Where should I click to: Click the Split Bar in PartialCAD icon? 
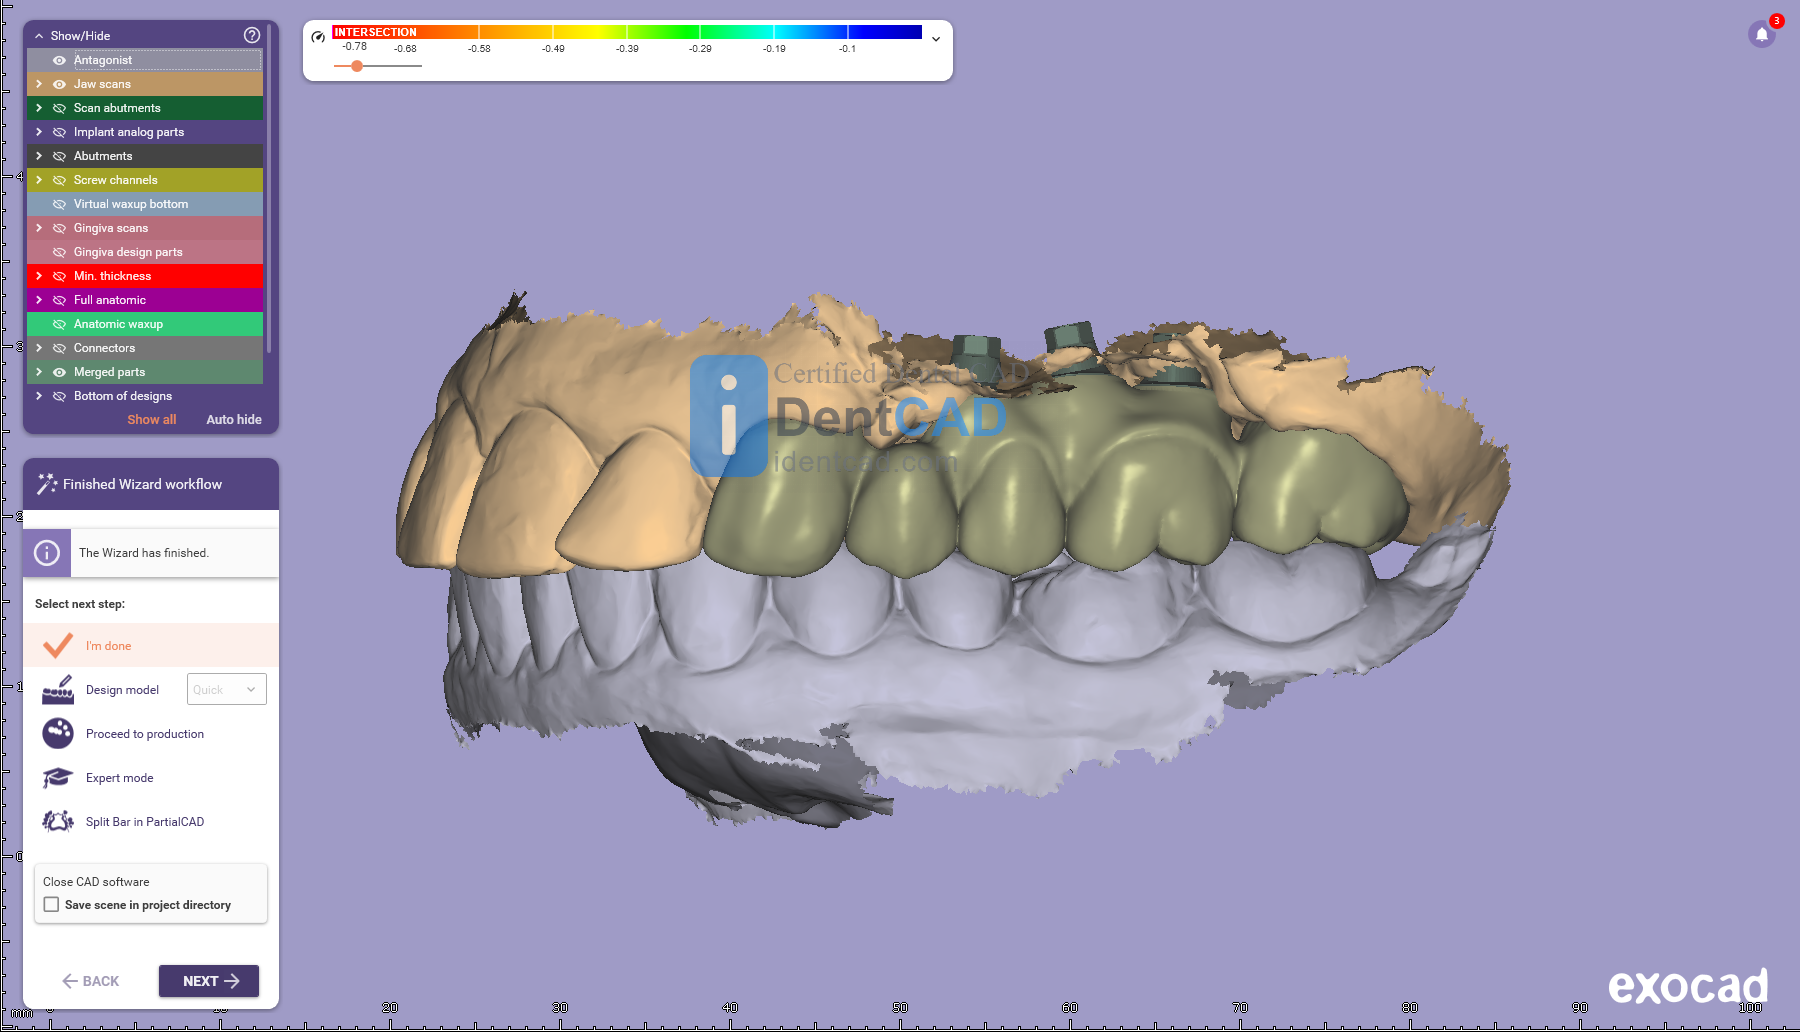click(x=58, y=822)
